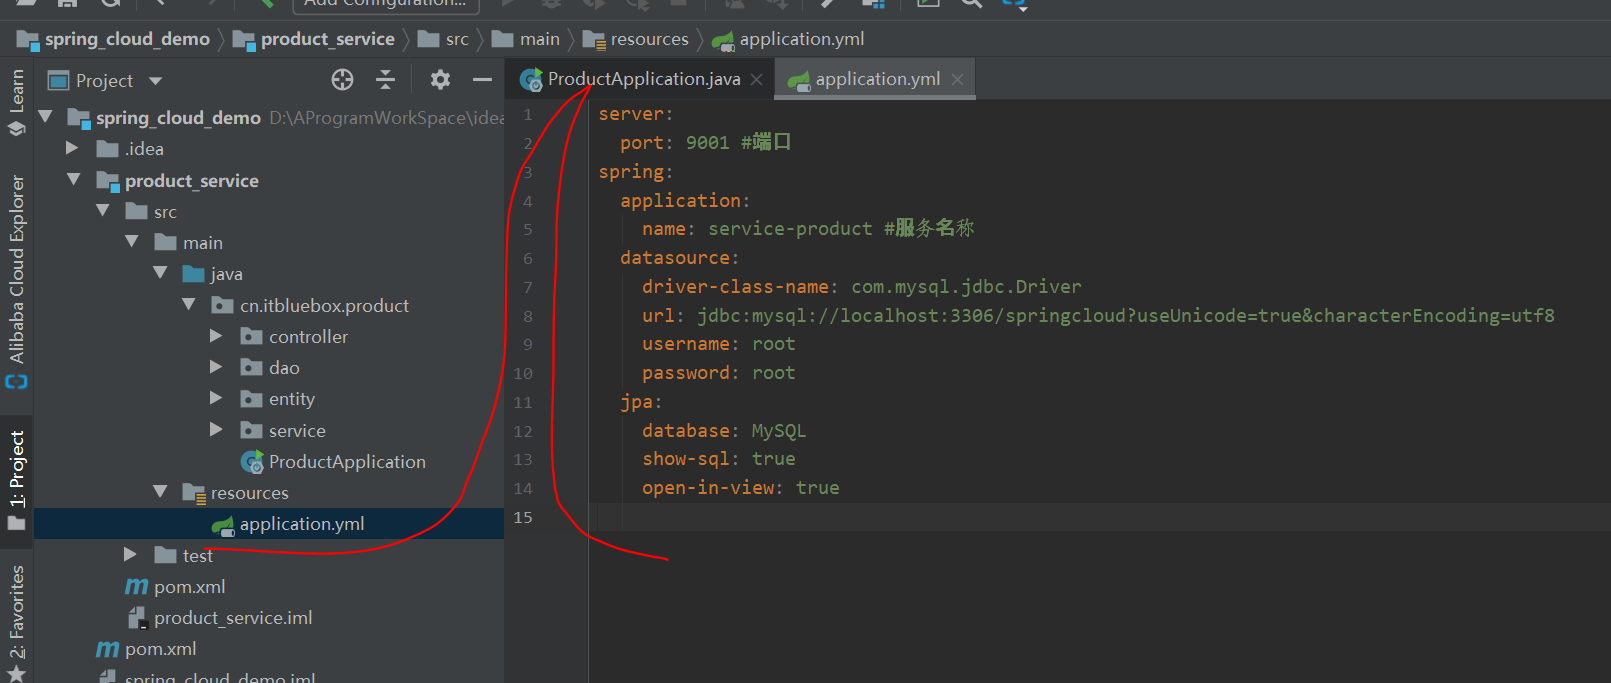The height and width of the screenshot is (683, 1611).
Task: Select product_service.iml file
Action: pos(233,618)
